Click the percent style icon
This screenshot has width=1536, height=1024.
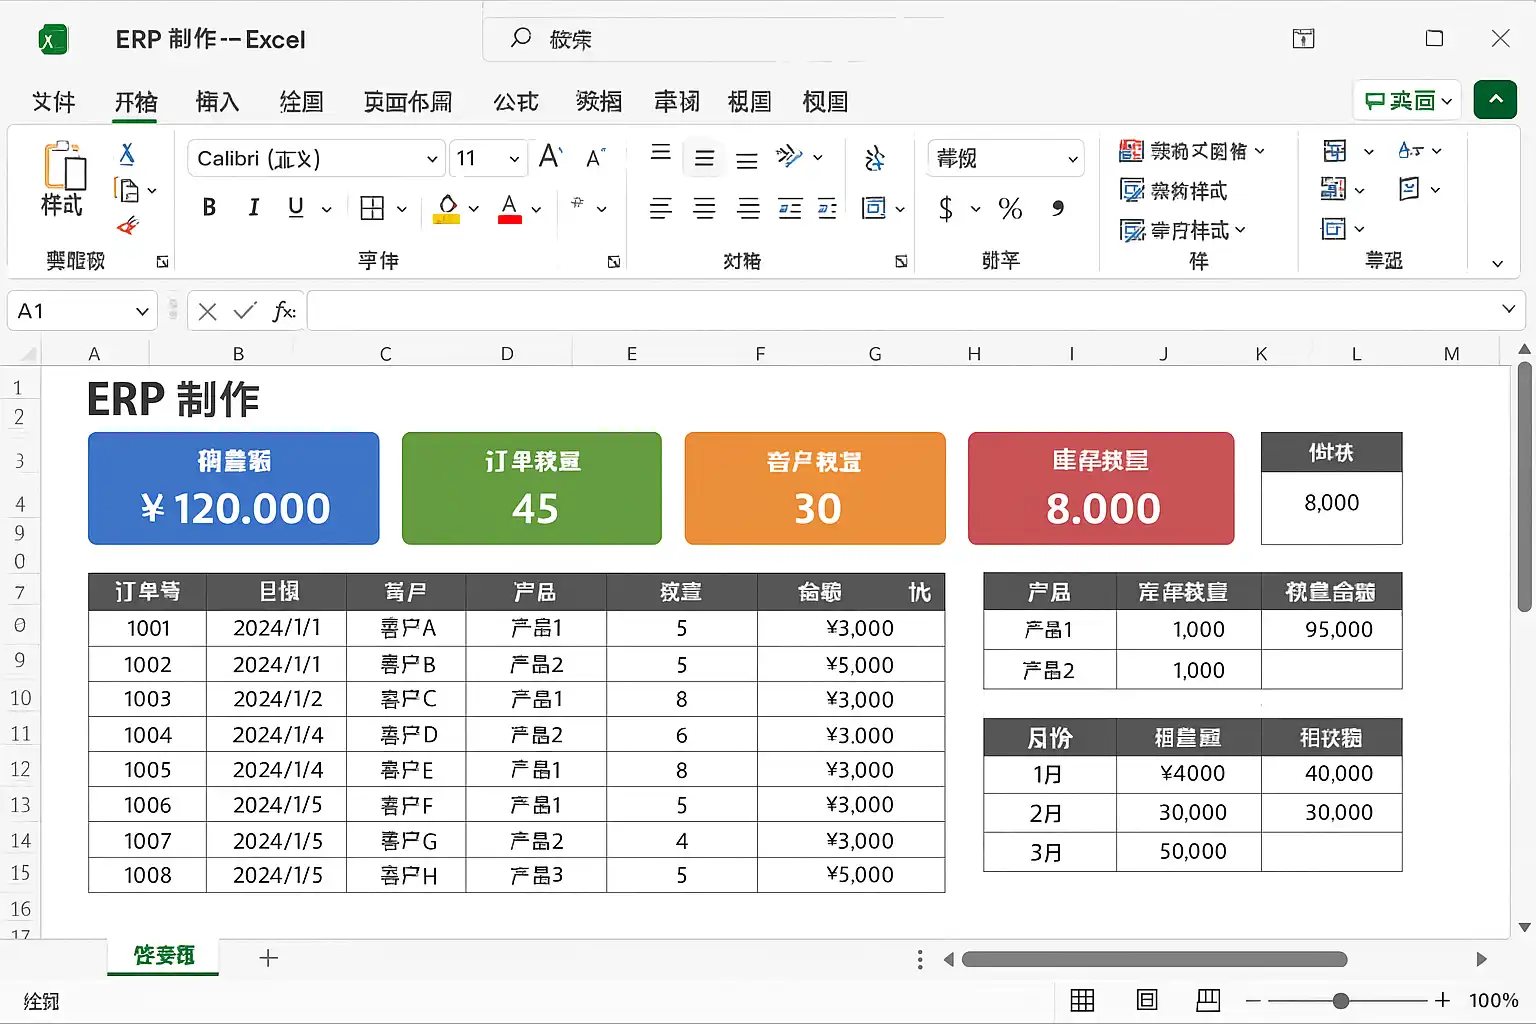(1010, 209)
